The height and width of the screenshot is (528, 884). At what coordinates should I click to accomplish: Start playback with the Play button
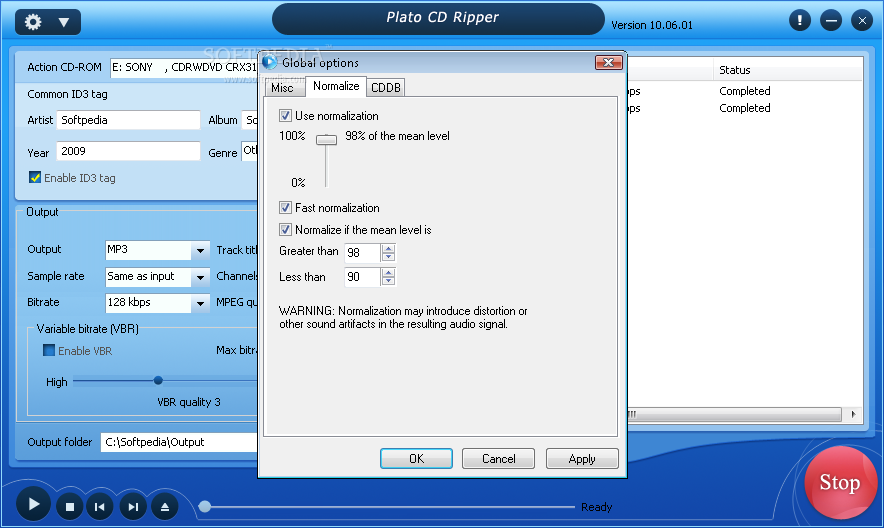33,504
